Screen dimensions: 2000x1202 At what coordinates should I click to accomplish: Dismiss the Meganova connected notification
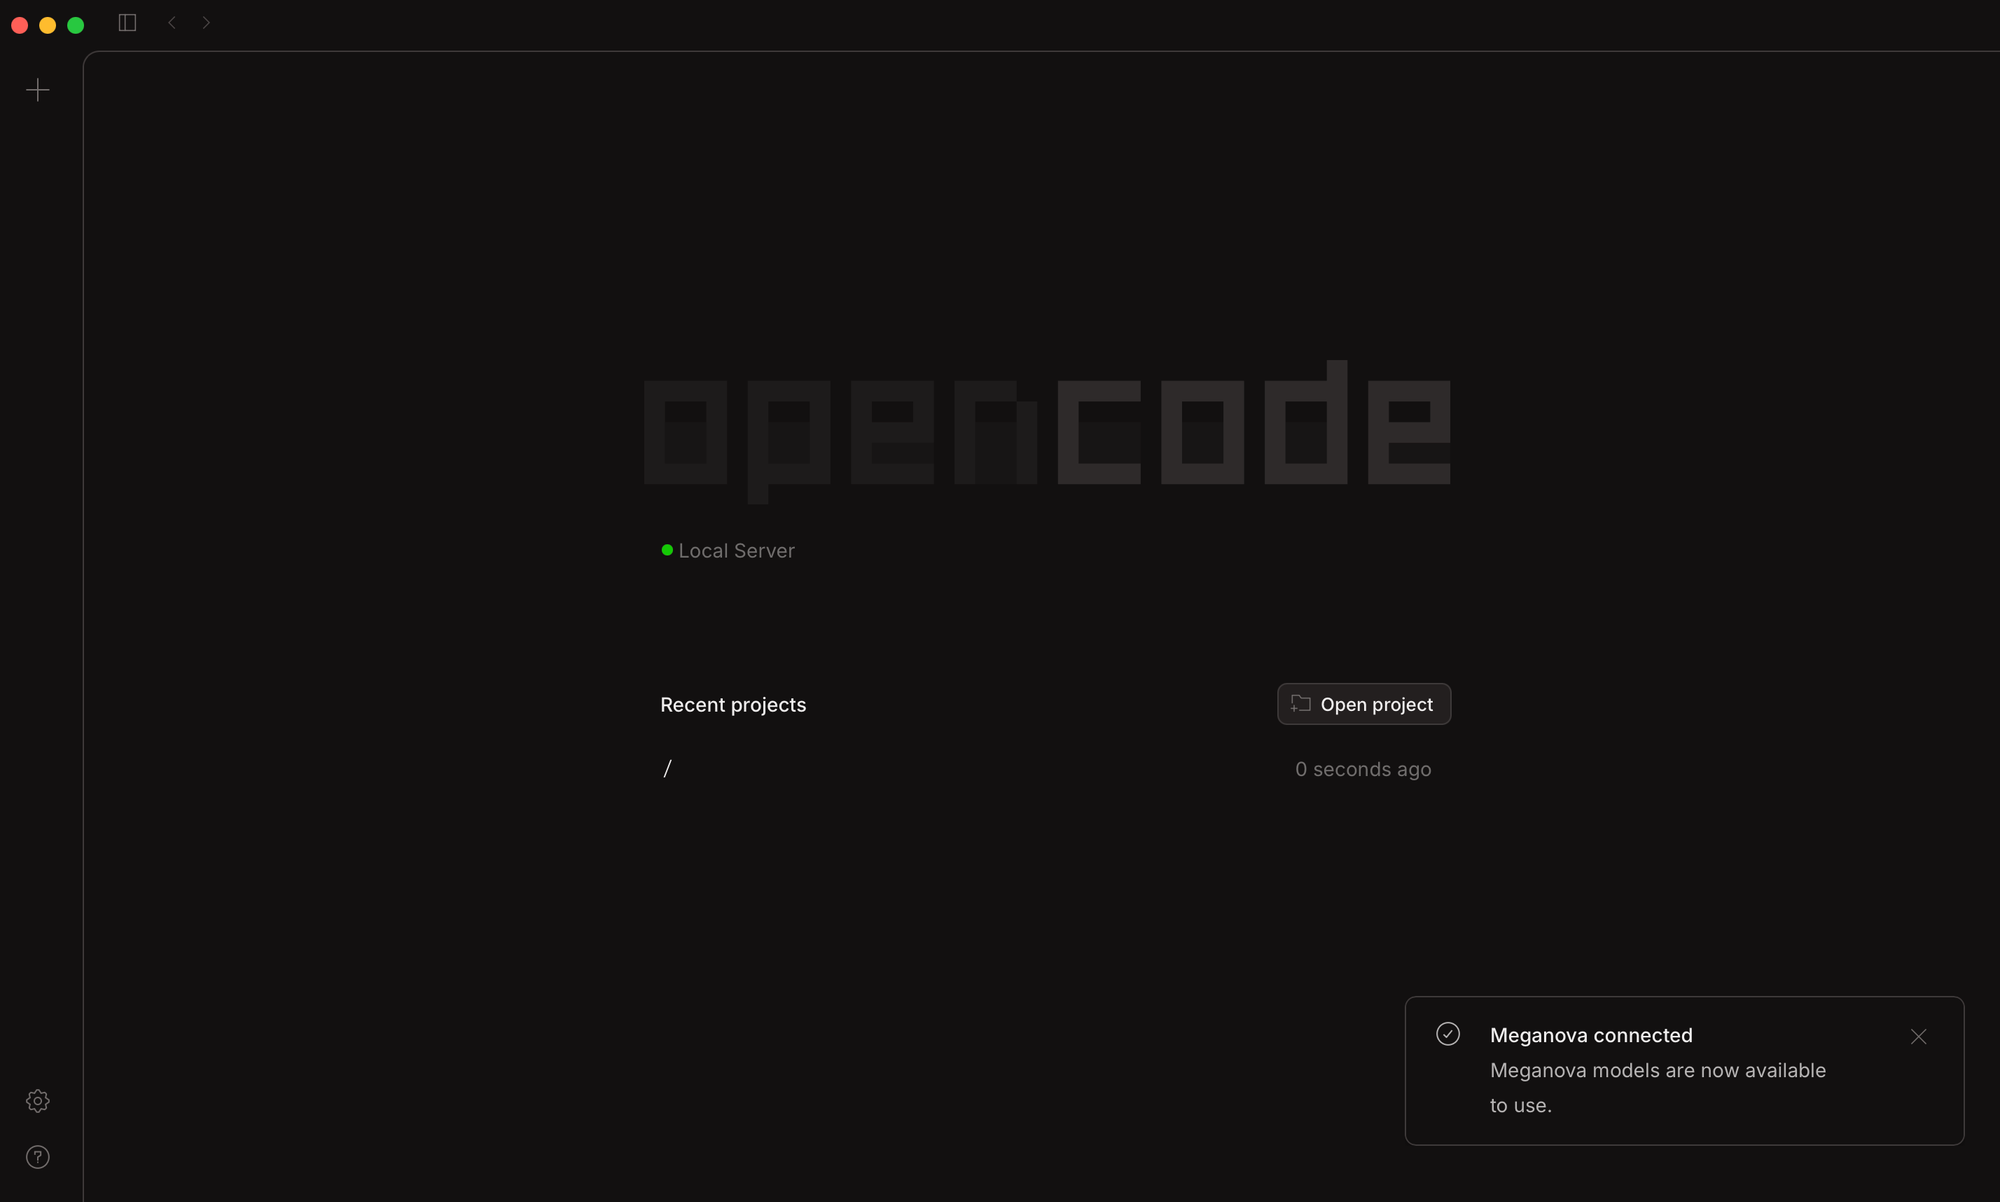(x=1918, y=1037)
